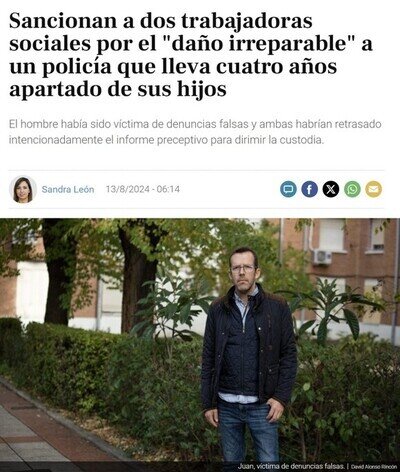
Task: Click the gray subtitle beginning El hombre había
Action: (x=195, y=132)
